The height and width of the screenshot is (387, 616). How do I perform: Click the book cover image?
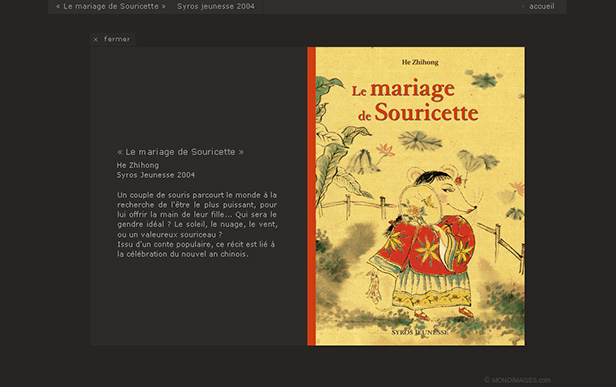pos(416,196)
